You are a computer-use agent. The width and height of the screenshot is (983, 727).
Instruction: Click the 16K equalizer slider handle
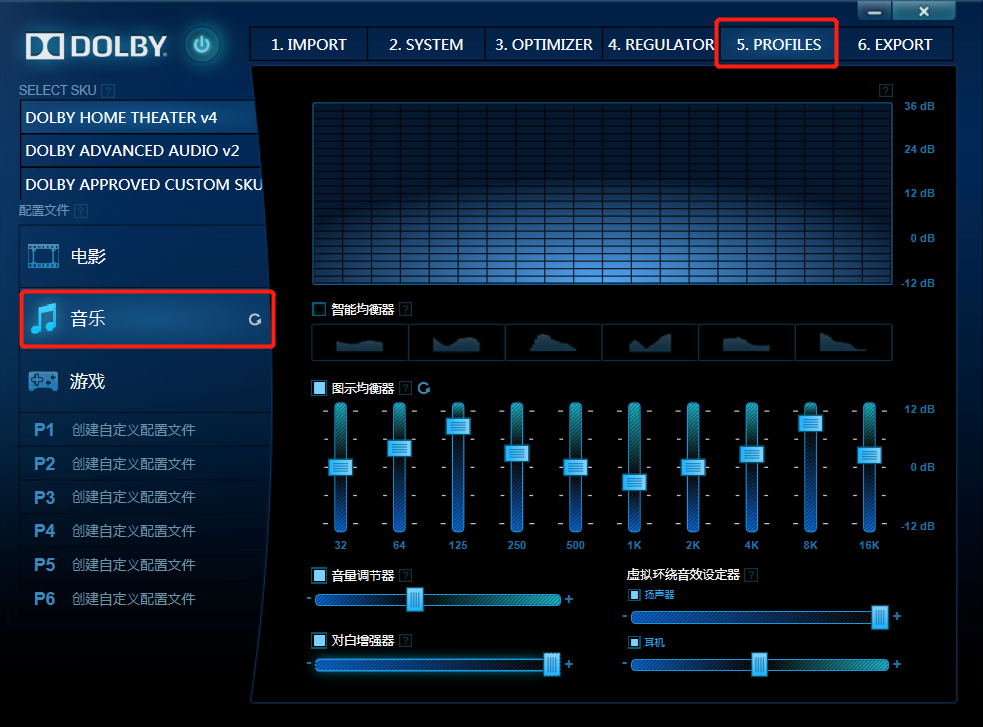pos(870,455)
